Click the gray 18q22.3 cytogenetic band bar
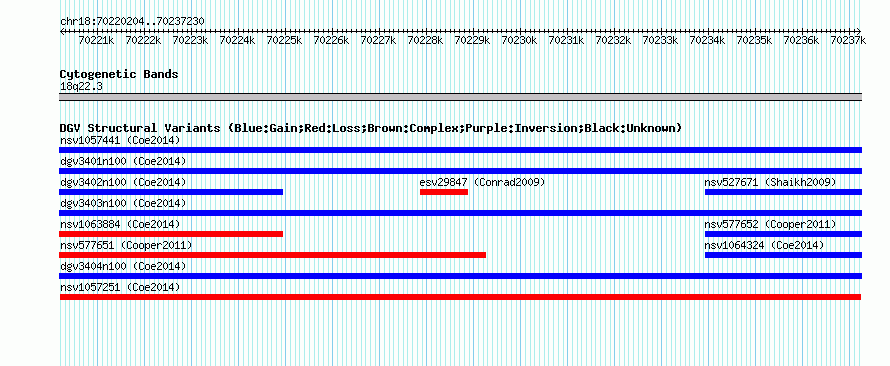The image size is (890, 366). pyautogui.click(x=460, y=97)
